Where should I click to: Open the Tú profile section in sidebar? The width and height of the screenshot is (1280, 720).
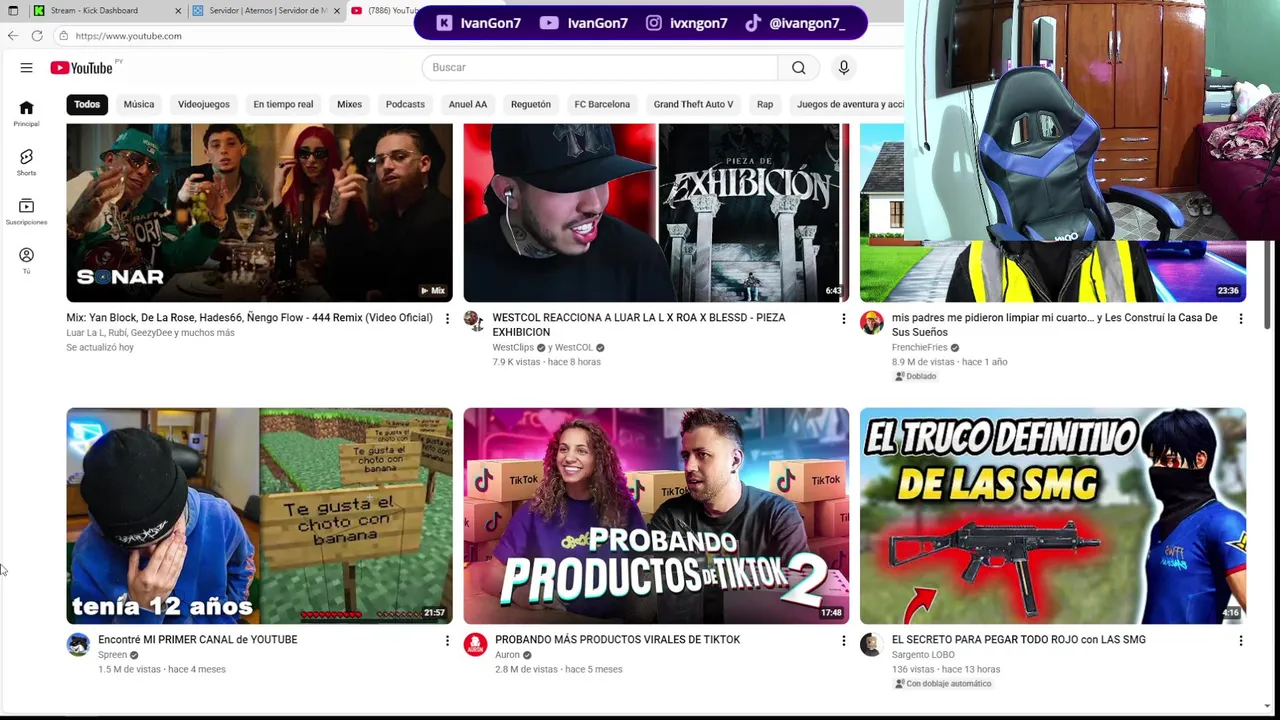[26, 260]
